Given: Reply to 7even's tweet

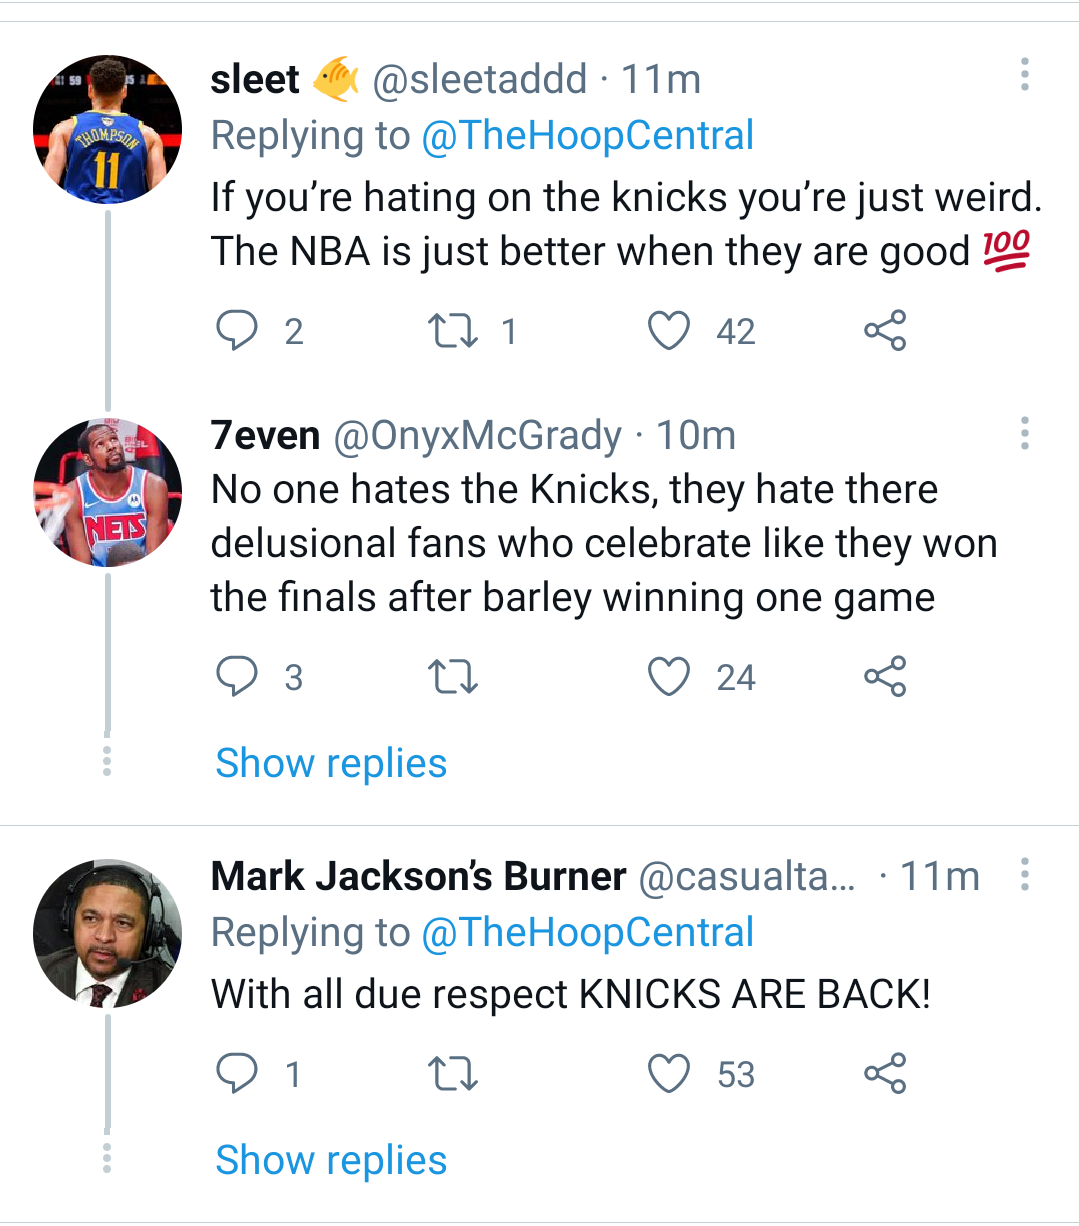Looking at the screenshot, I should (236, 676).
